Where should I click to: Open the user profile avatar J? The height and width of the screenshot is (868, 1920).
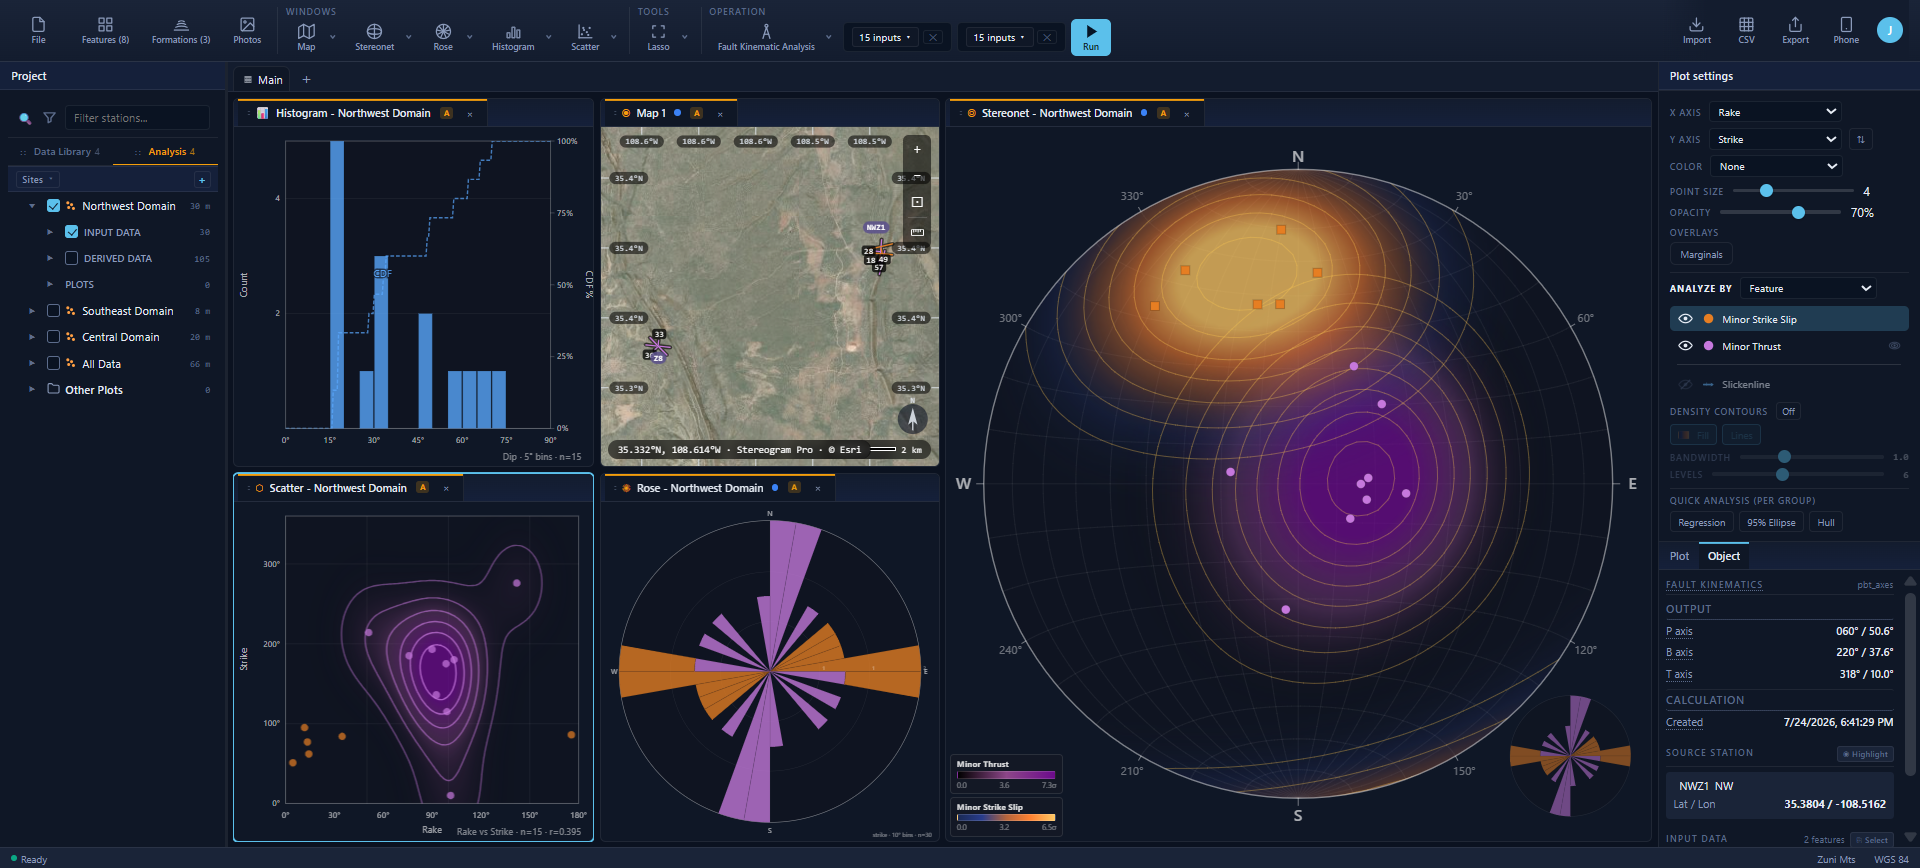(1889, 30)
